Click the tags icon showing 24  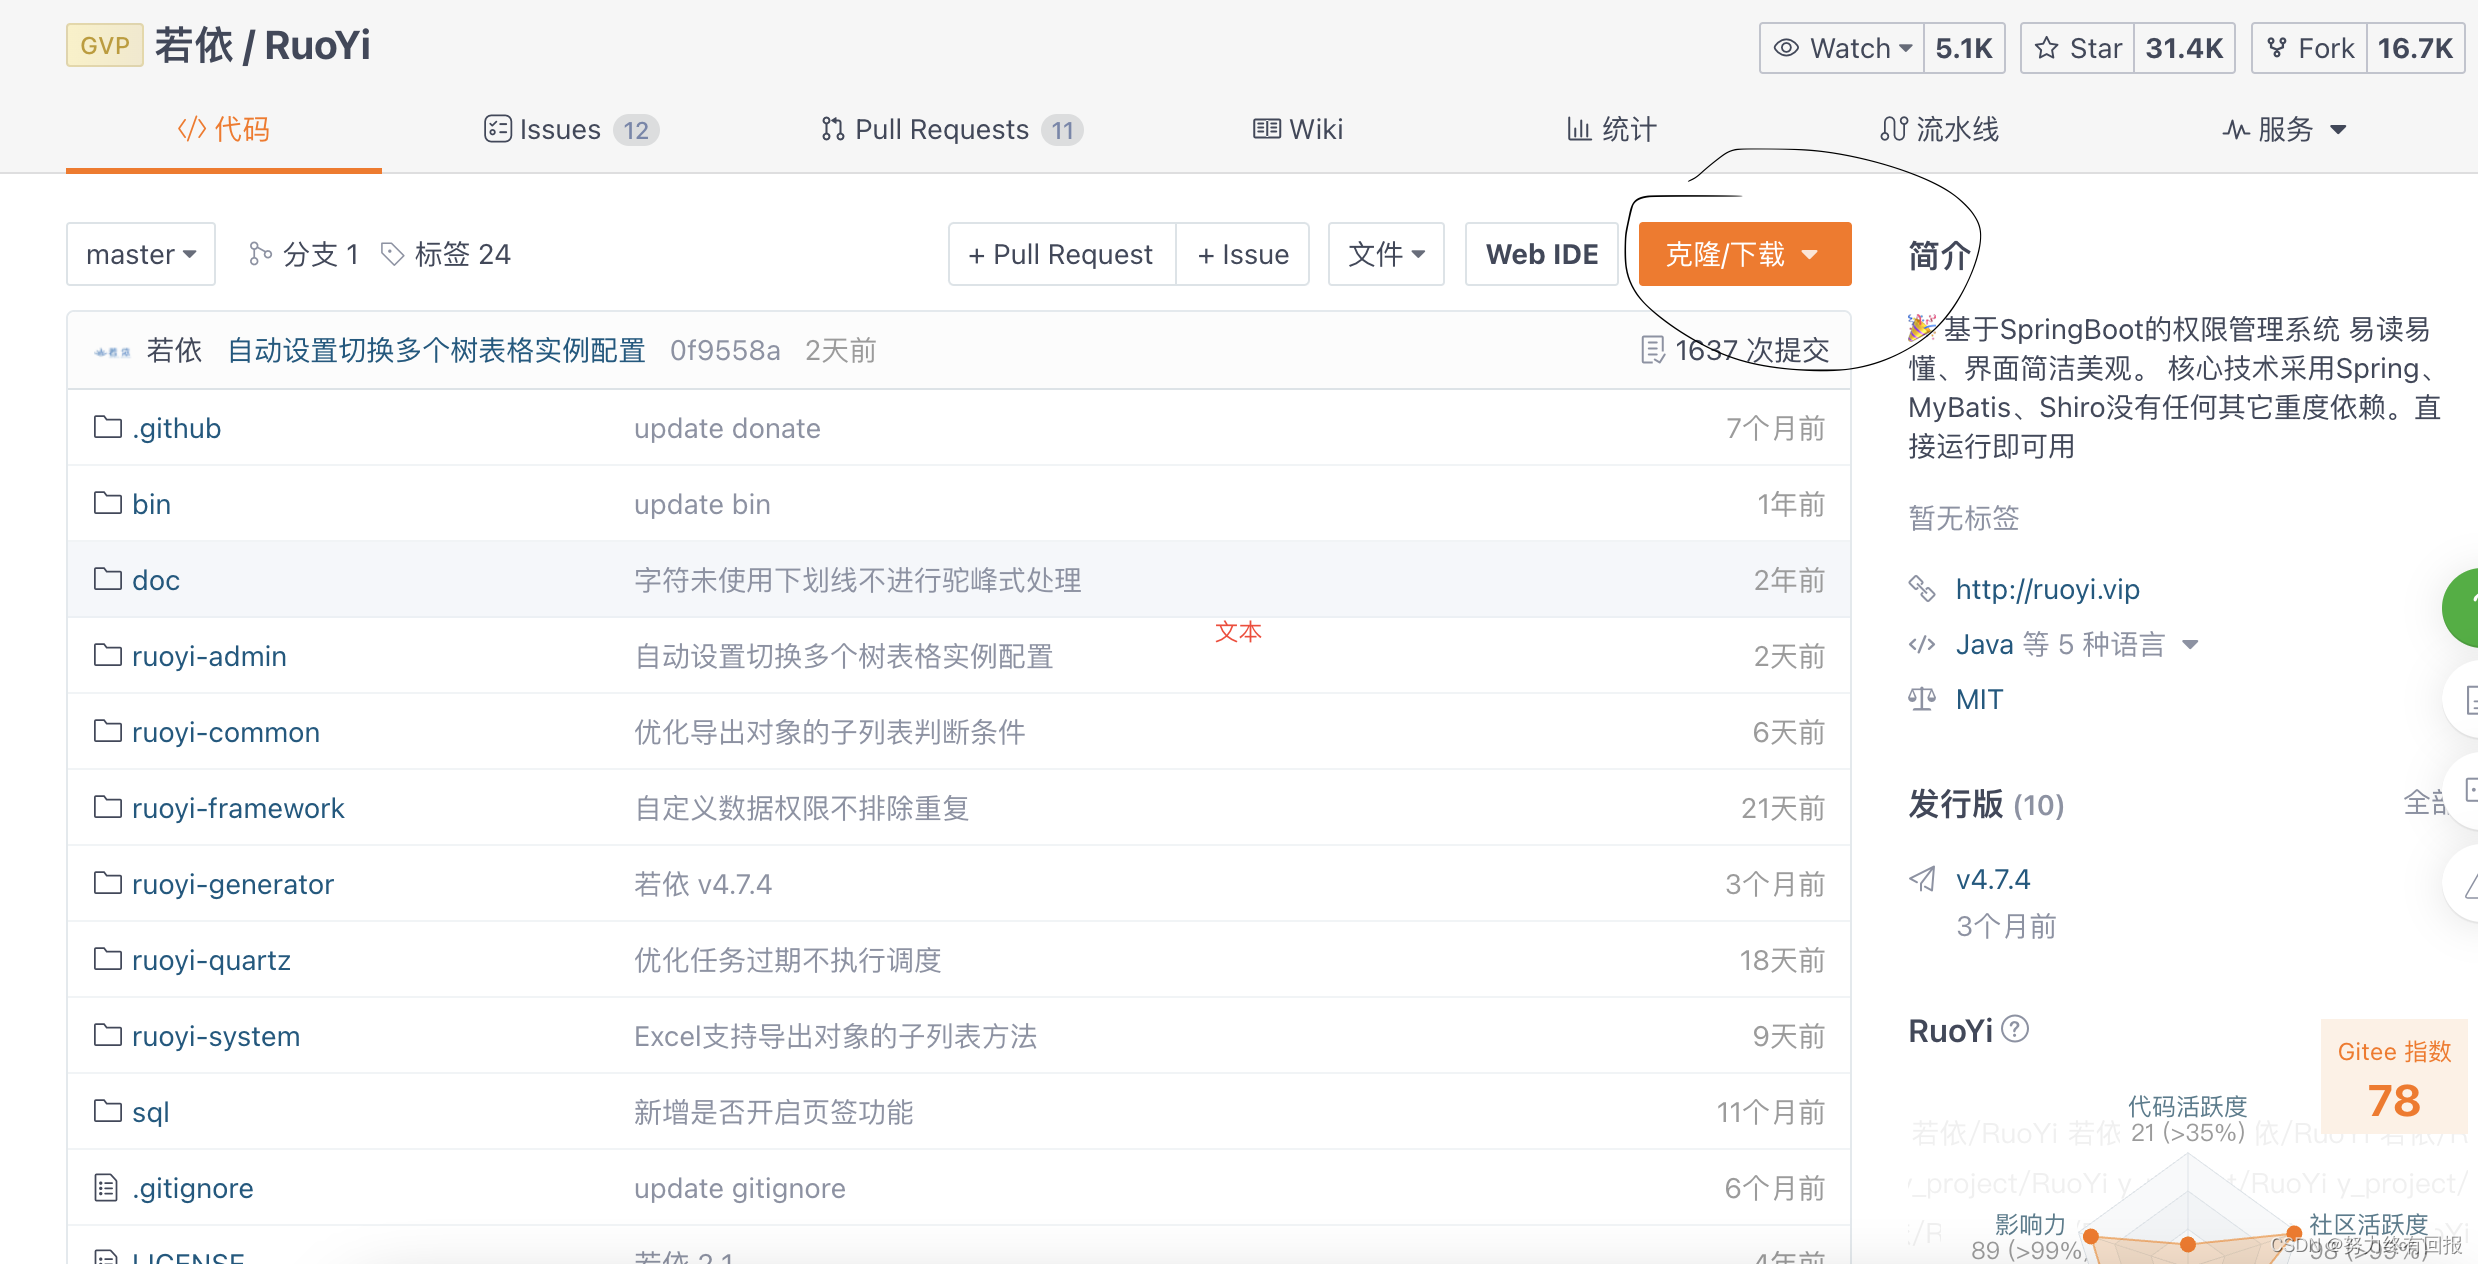coord(392,254)
